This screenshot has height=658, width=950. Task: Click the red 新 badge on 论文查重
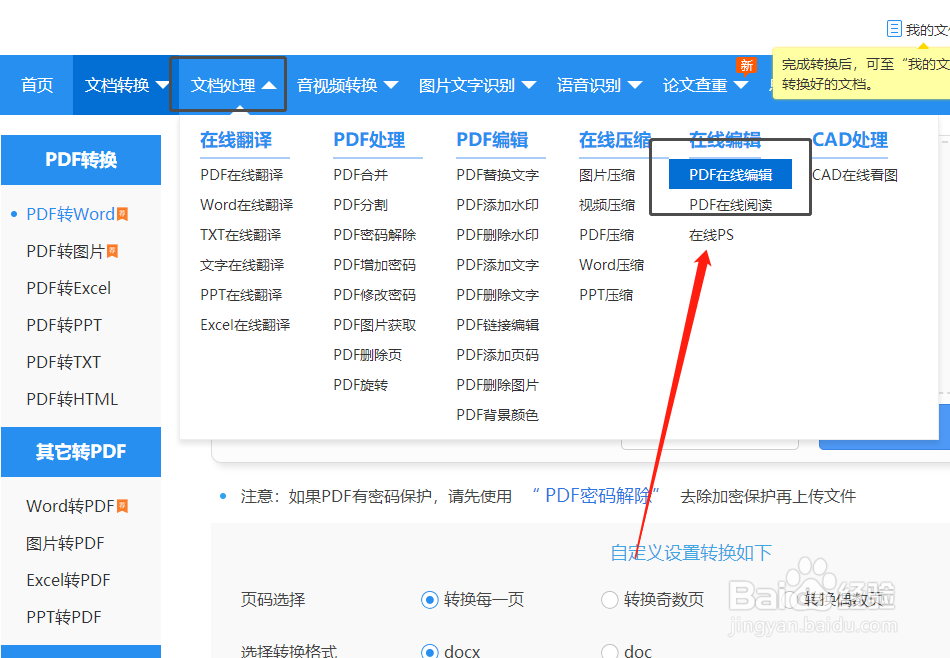pos(746,63)
